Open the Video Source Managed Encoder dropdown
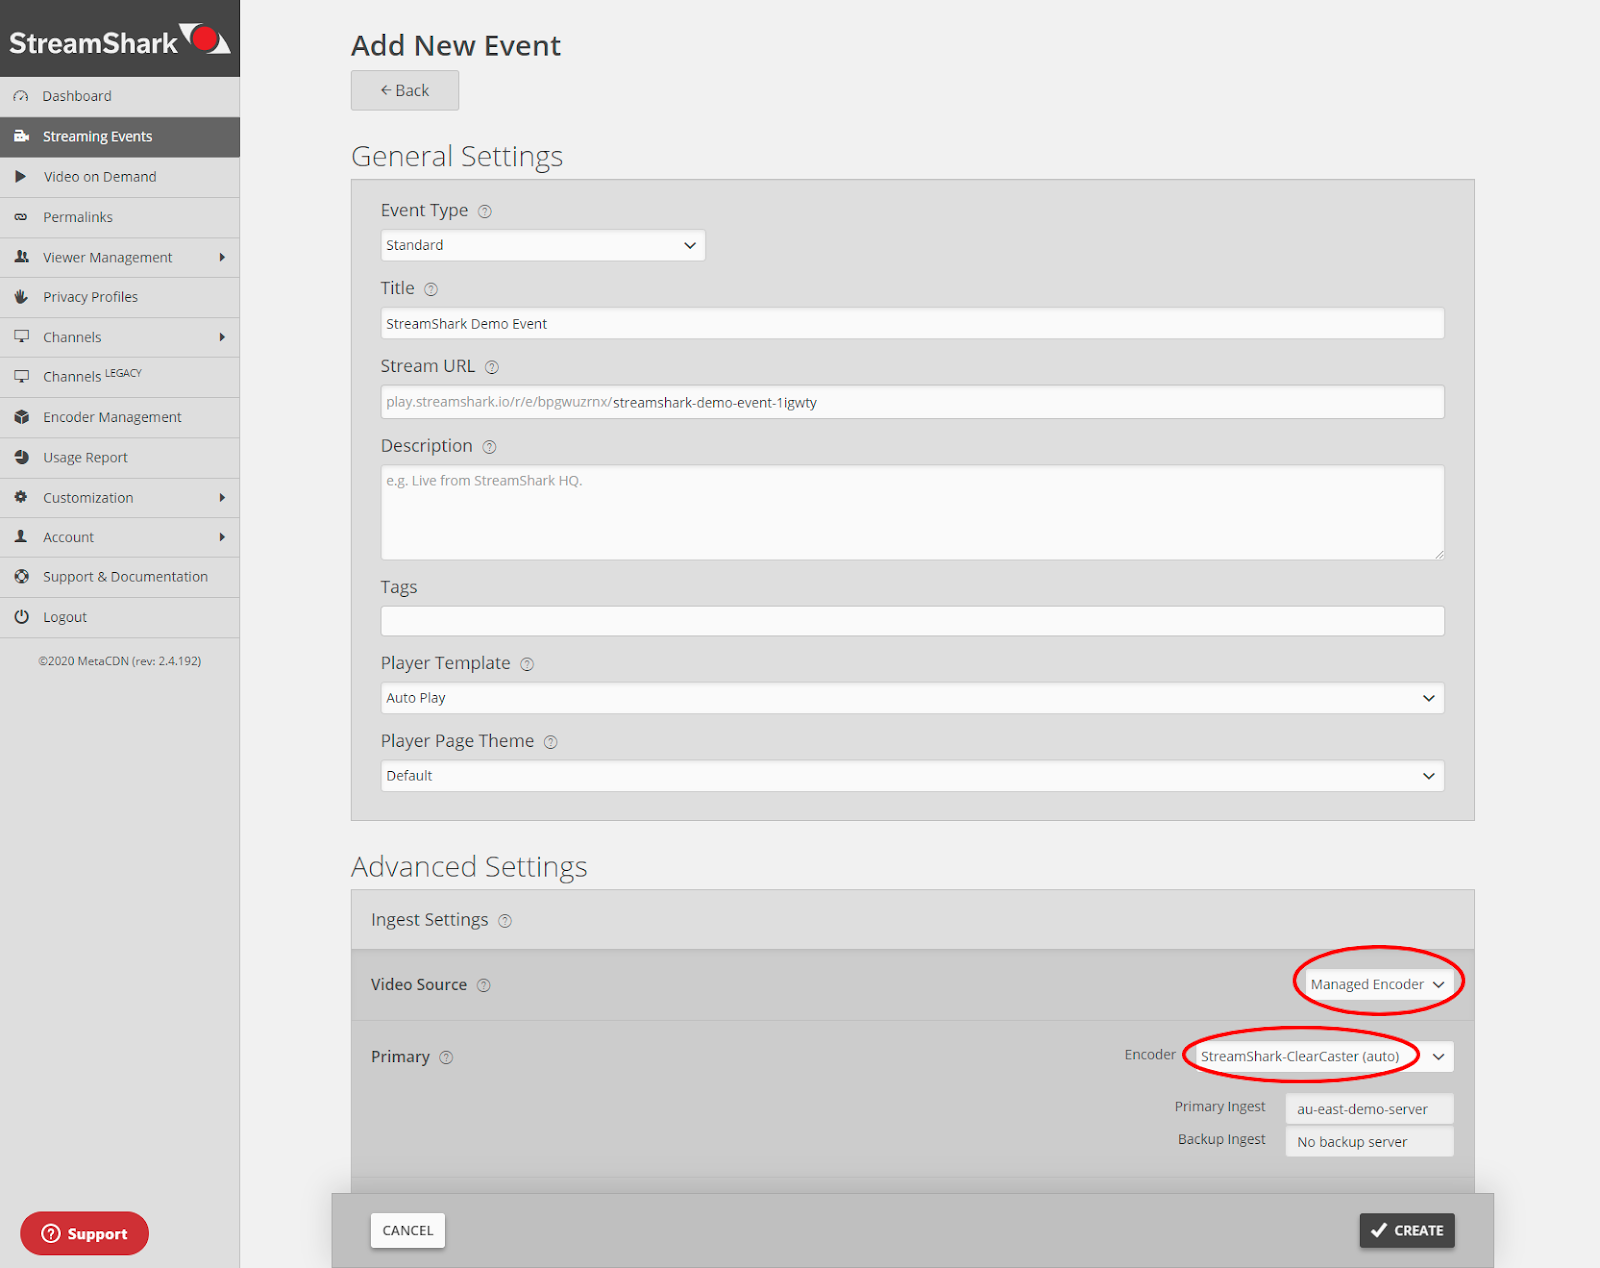The height and width of the screenshot is (1268, 1600). coord(1378,984)
